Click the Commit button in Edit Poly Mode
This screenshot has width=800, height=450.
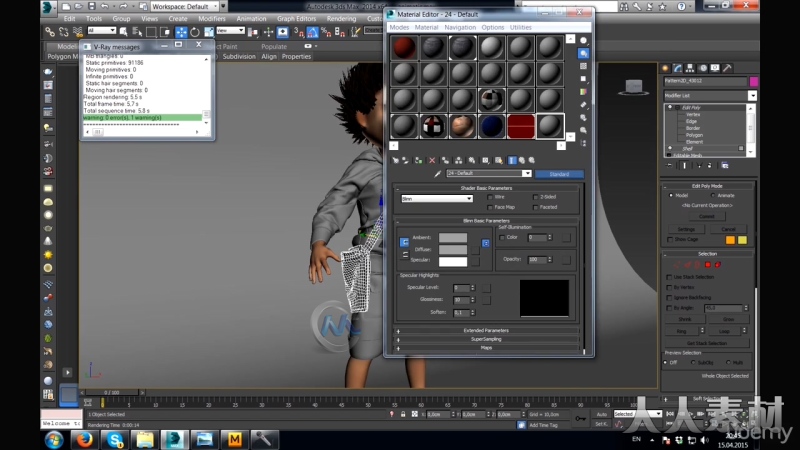click(x=706, y=216)
